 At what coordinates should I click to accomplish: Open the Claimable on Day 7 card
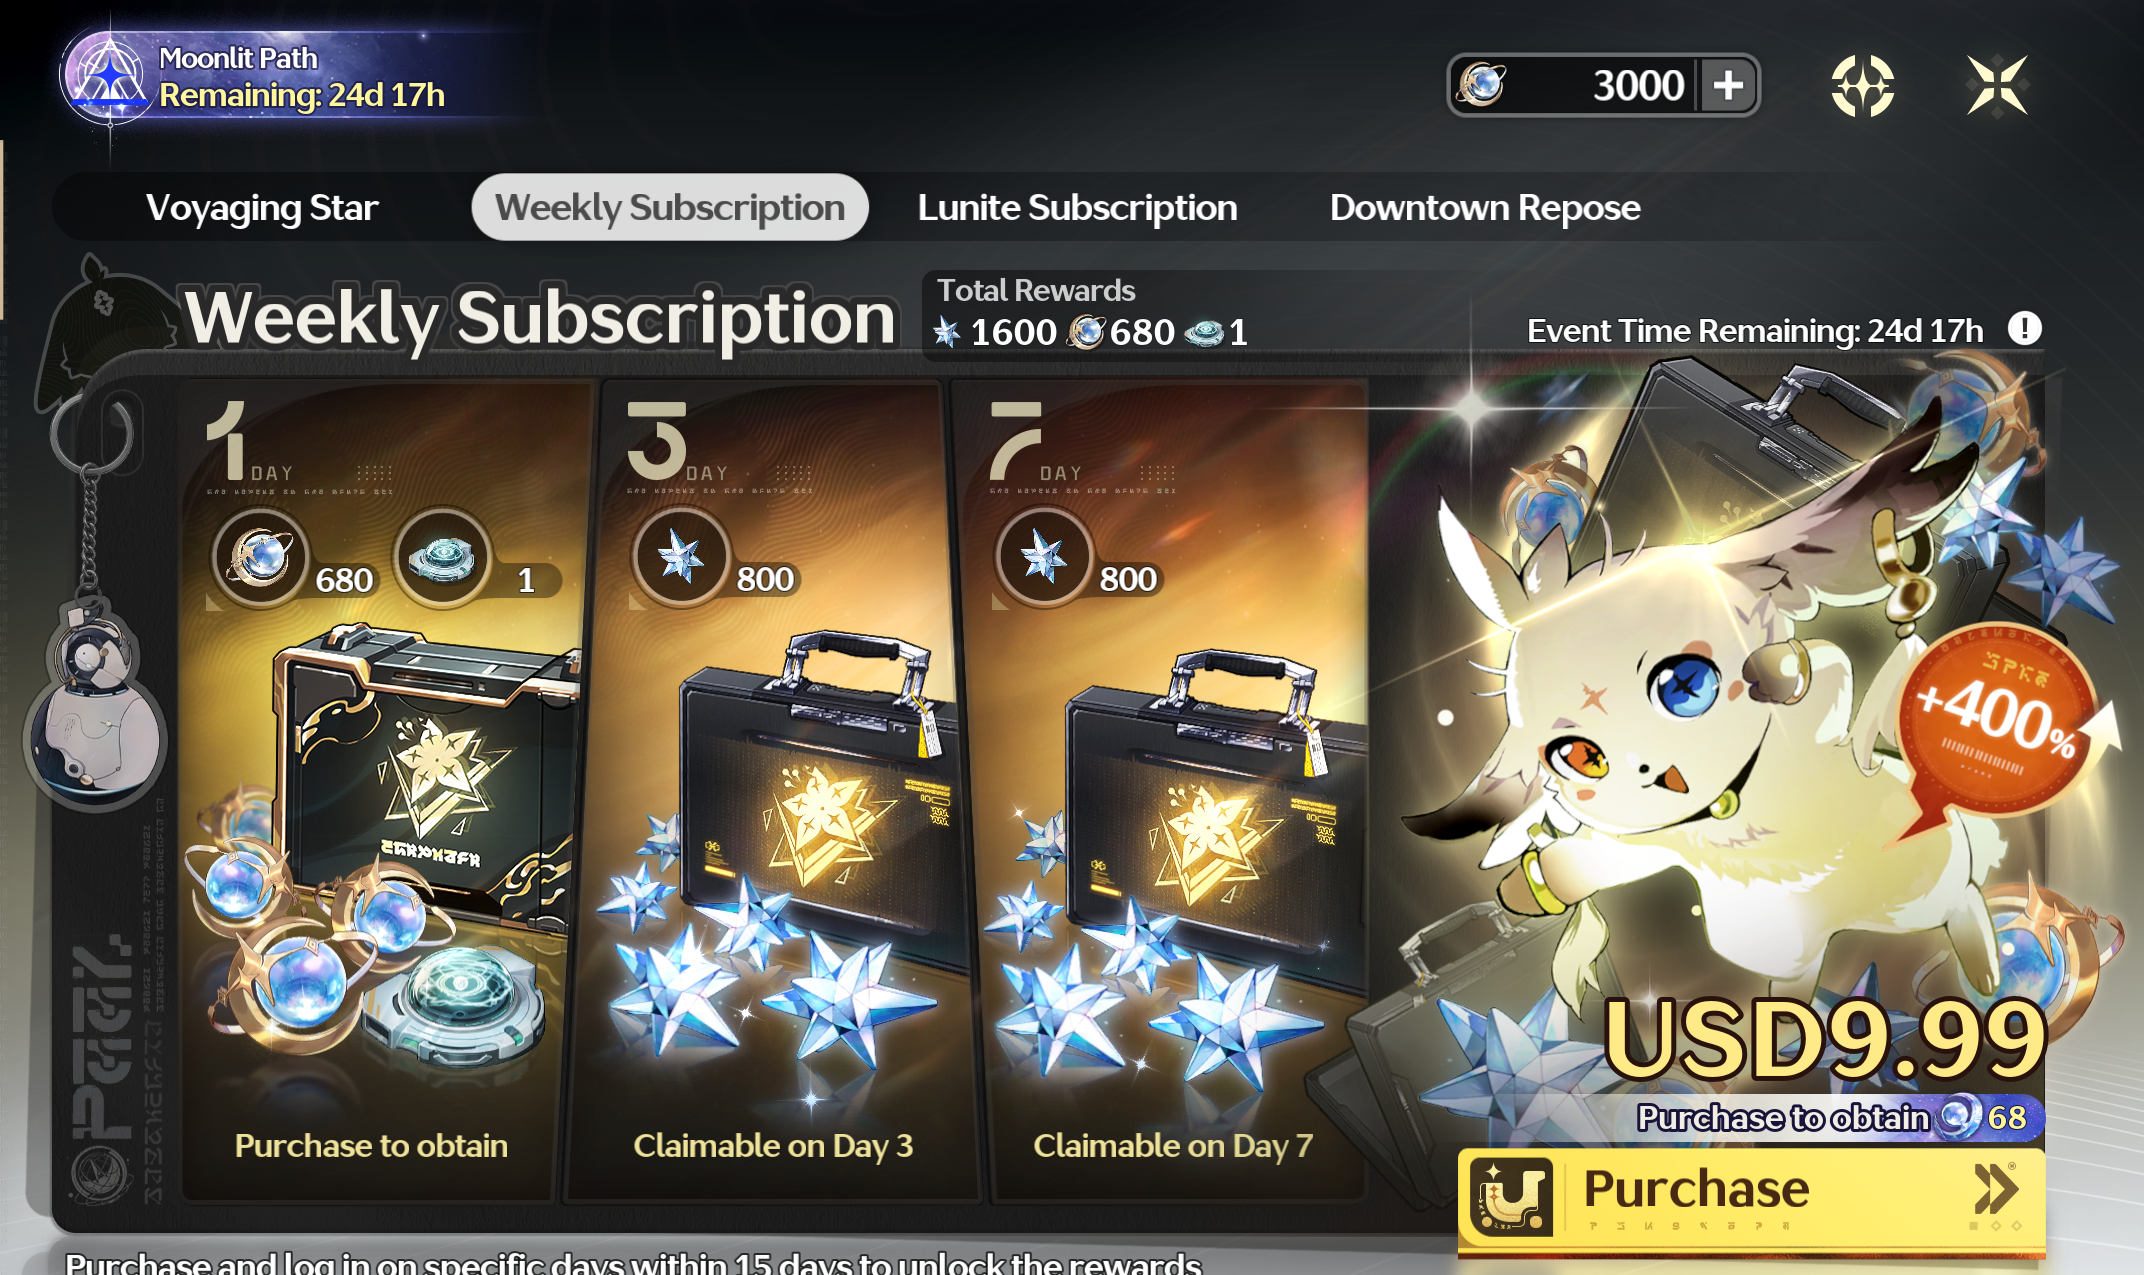pyautogui.click(x=1172, y=790)
